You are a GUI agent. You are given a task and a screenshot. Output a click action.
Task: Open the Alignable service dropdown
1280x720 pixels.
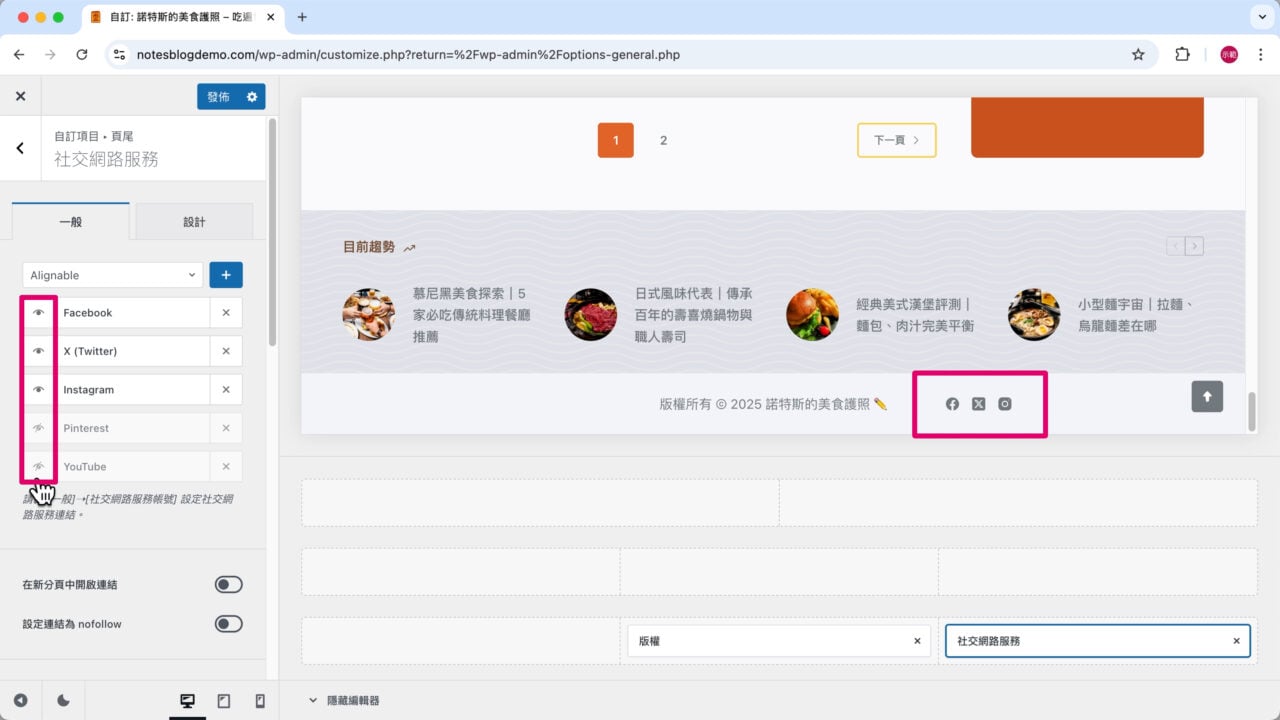pyautogui.click(x=111, y=274)
